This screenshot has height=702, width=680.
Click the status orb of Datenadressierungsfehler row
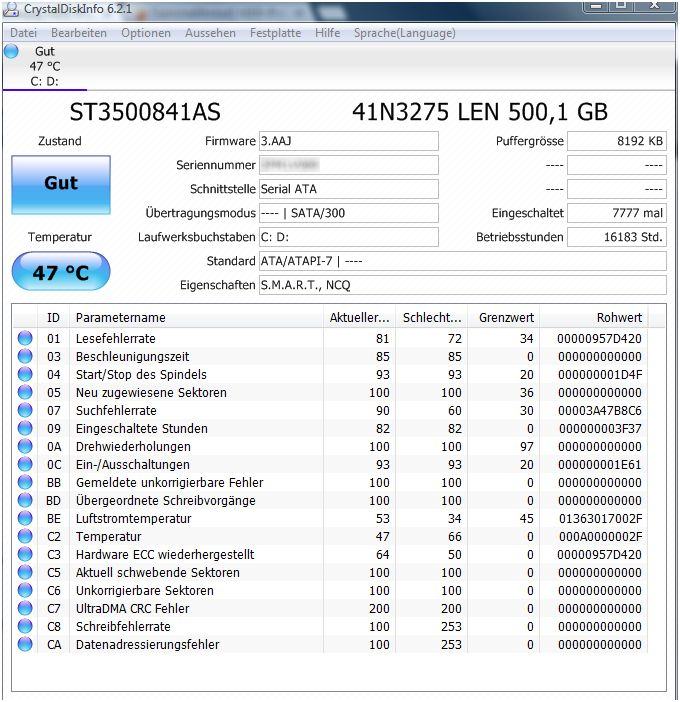(25, 644)
